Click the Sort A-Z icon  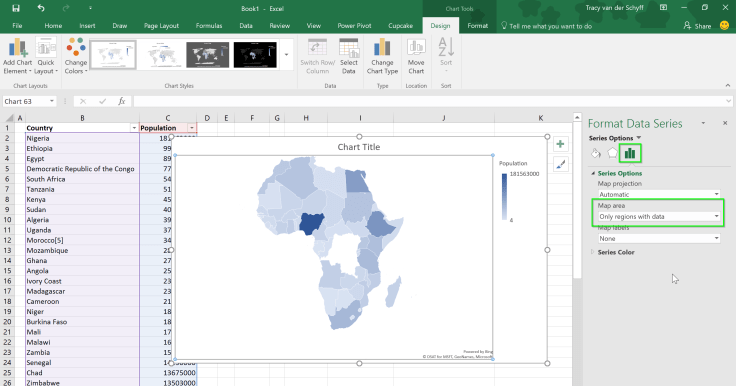click(446, 47)
